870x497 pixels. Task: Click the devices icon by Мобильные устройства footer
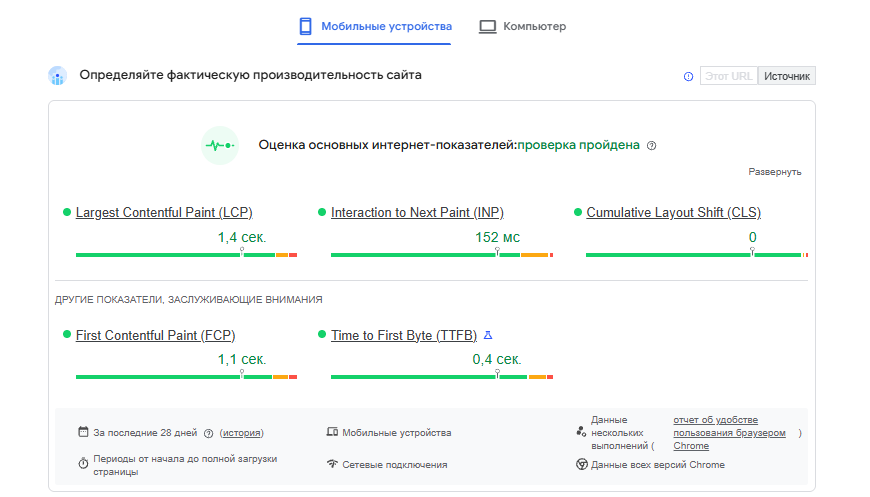(332, 432)
